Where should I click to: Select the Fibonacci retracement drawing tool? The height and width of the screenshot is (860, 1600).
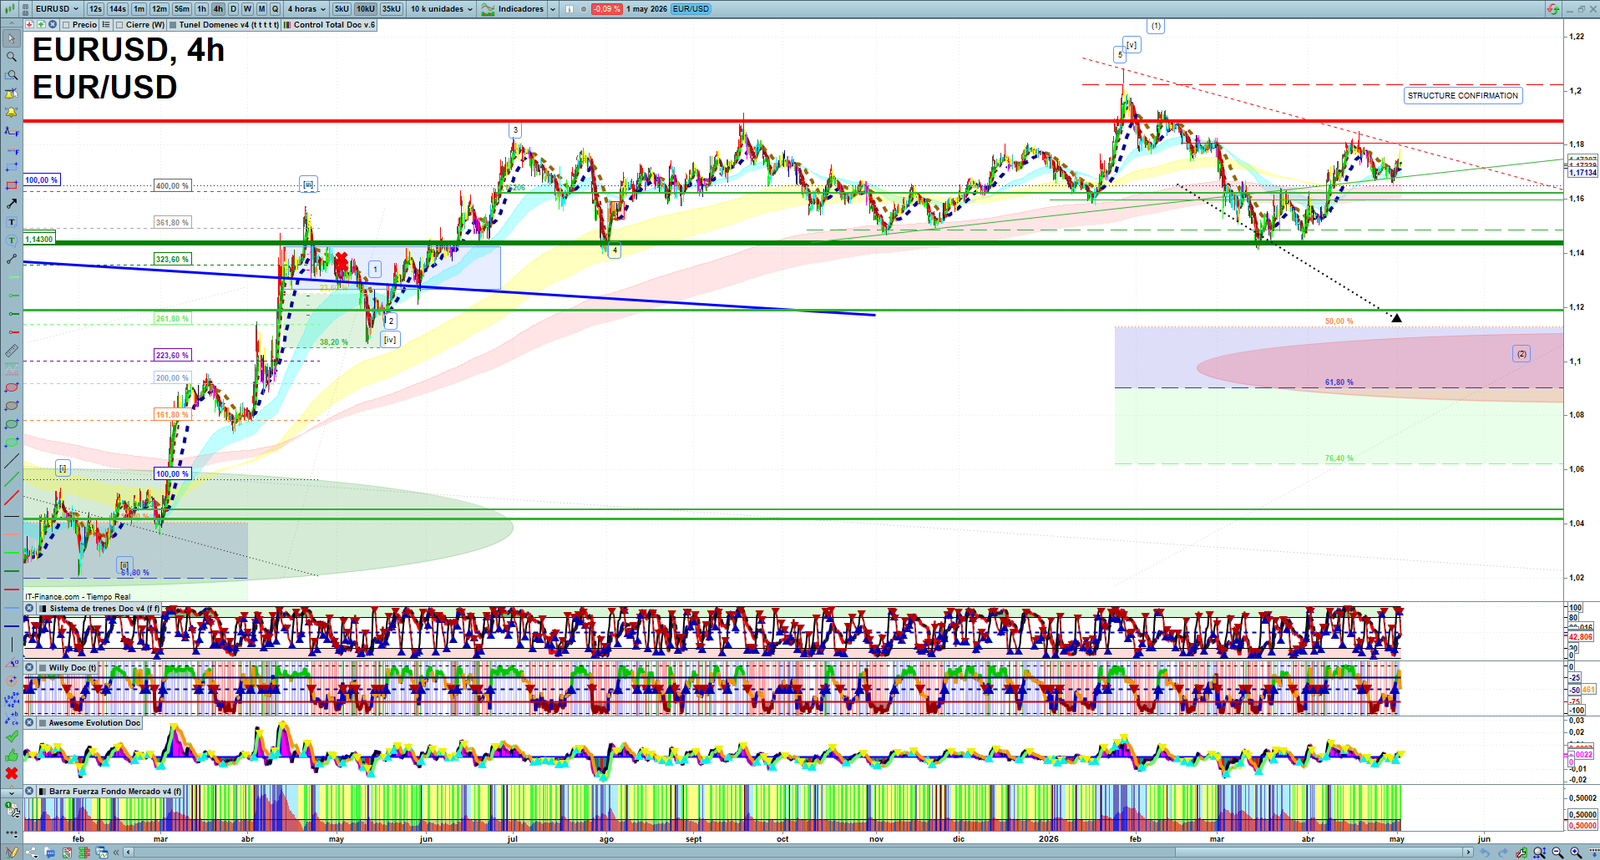click(x=11, y=150)
